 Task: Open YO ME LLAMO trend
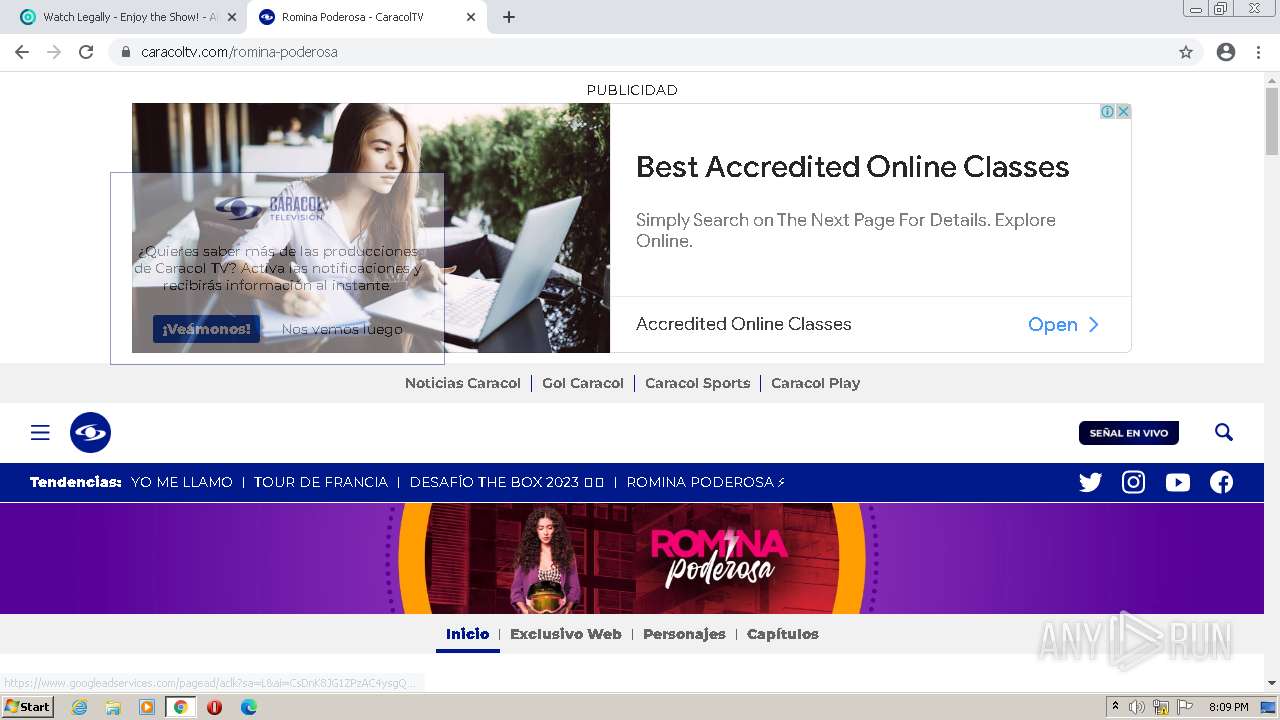181,482
